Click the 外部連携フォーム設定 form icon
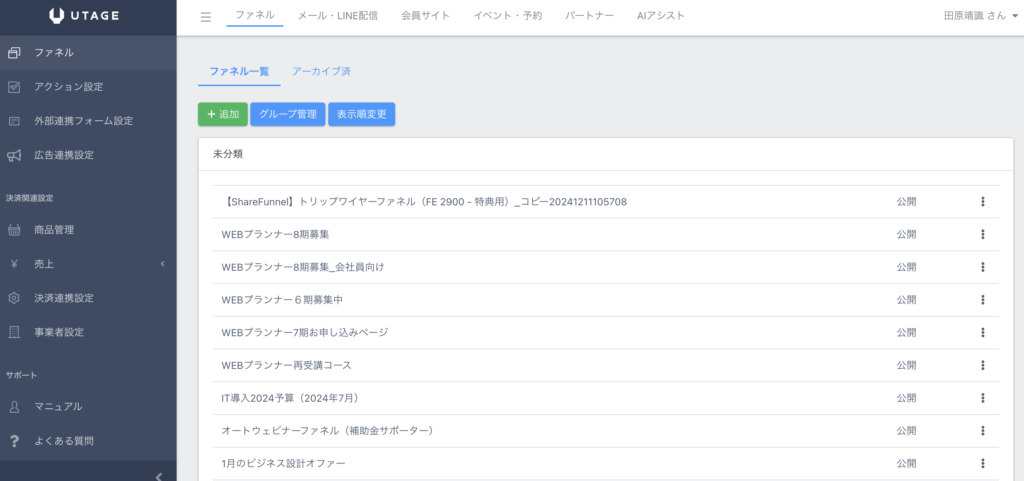 point(14,121)
